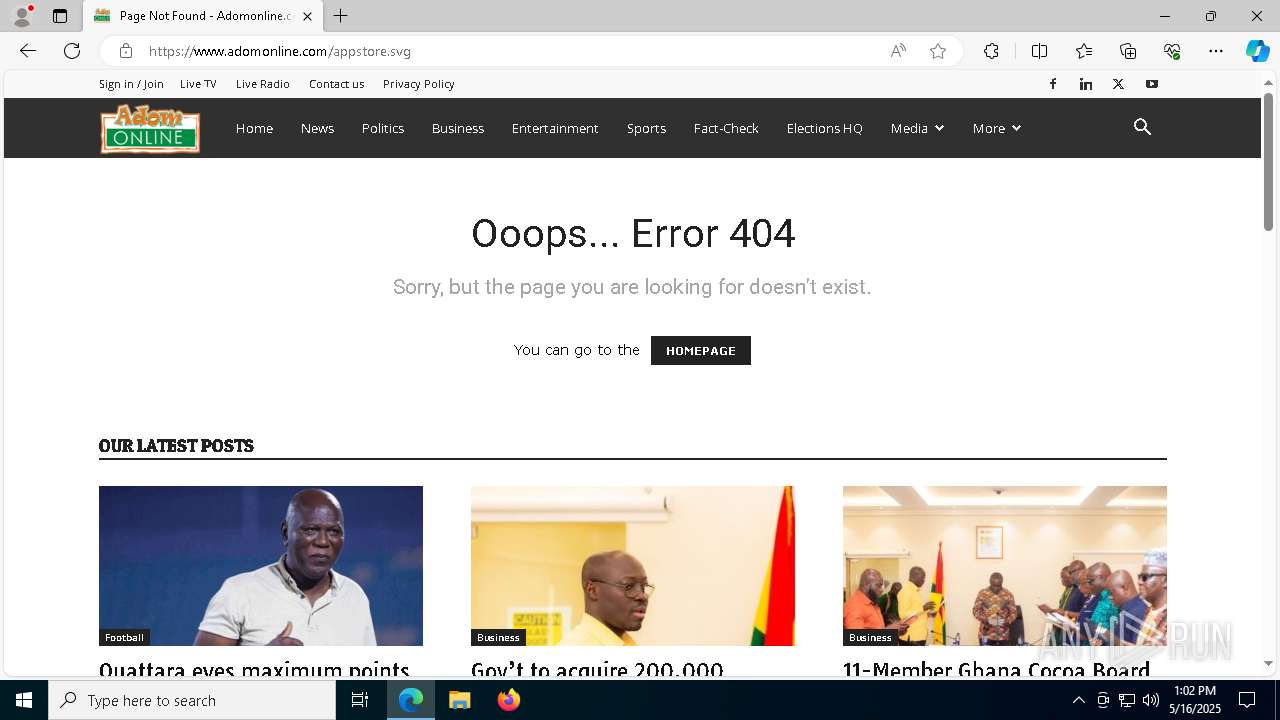Open the Copilot sidebar icon
1280x720 pixels.
(x=1257, y=51)
